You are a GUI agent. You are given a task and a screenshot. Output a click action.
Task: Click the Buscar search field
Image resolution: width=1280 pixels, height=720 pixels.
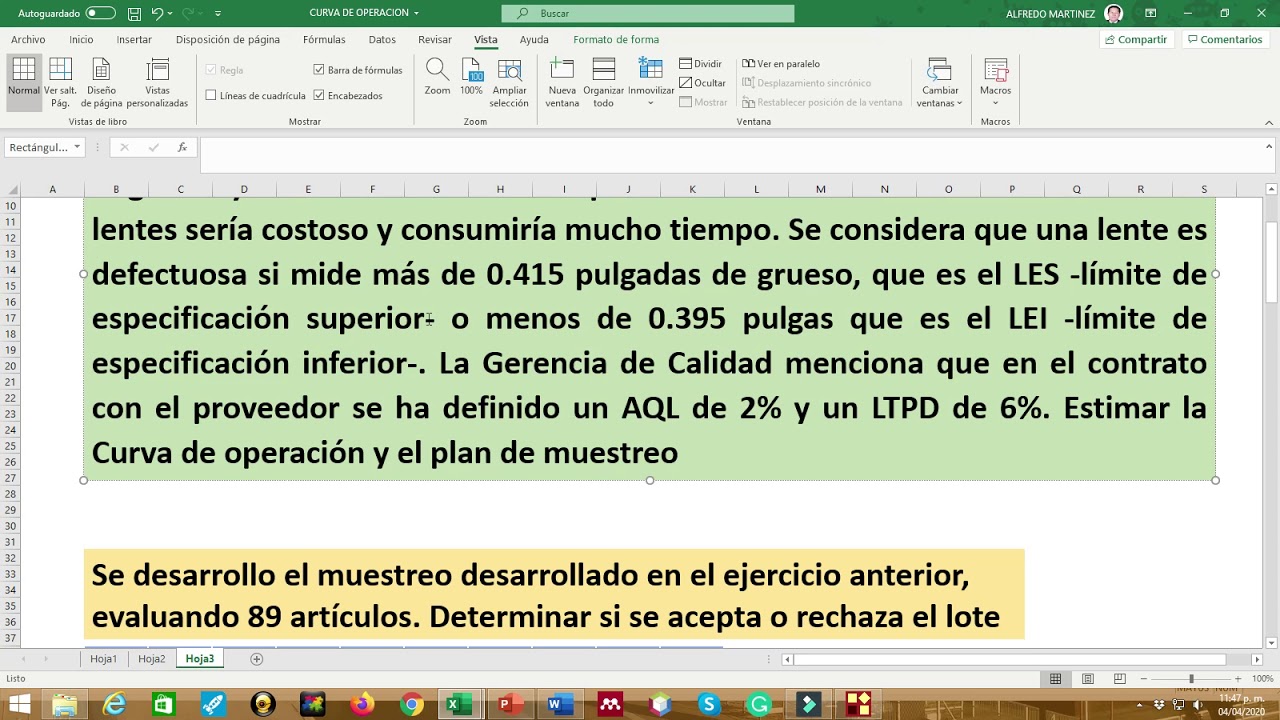(648, 13)
